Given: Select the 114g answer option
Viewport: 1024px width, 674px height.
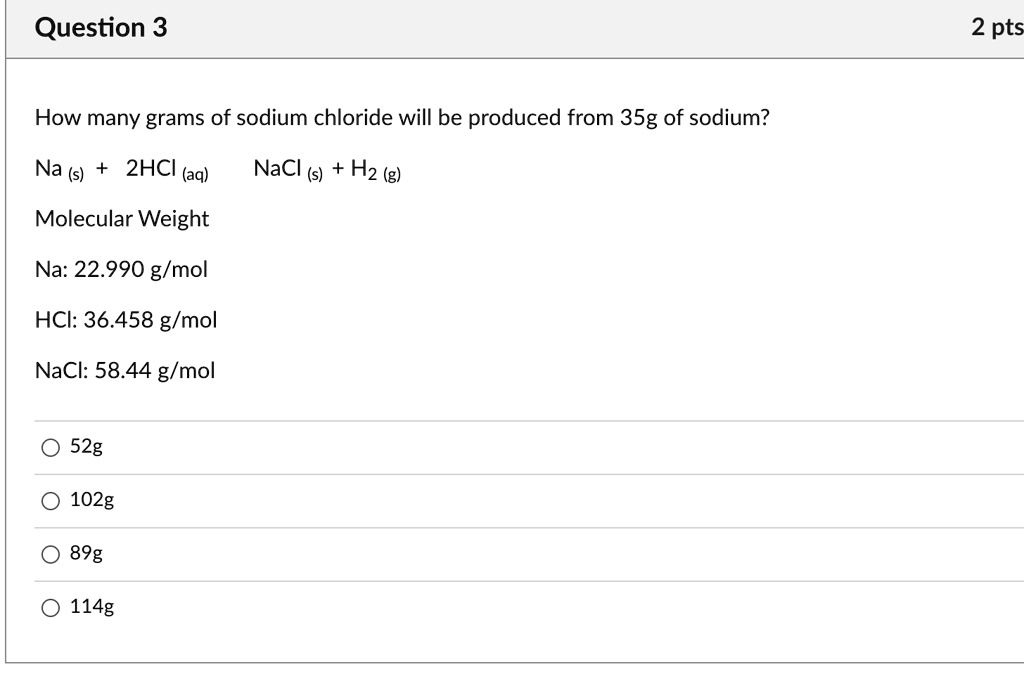Looking at the screenshot, I should (x=51, y=606).
